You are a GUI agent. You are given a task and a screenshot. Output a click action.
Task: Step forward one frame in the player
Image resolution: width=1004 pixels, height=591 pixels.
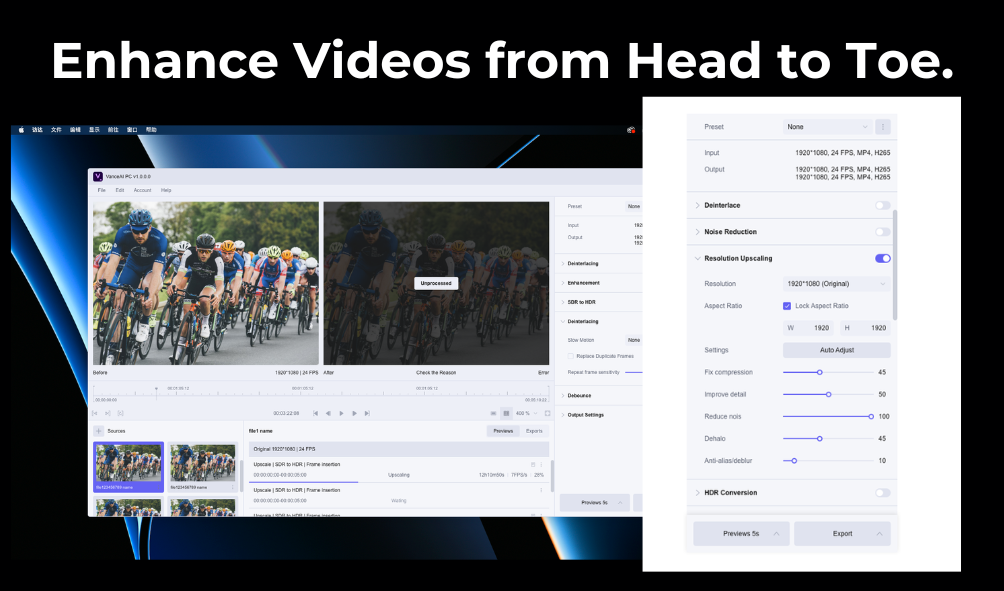(354, 414)
